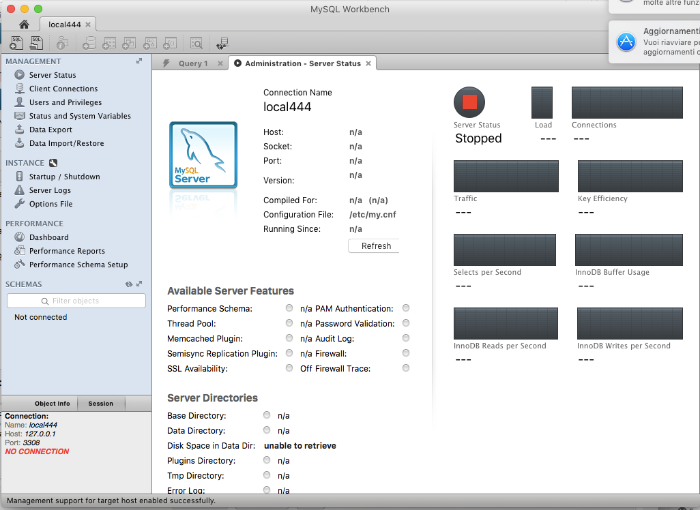700x510 pixels.
Task: Click the MySQL Server dolphin logo
Action: (203, 155)
